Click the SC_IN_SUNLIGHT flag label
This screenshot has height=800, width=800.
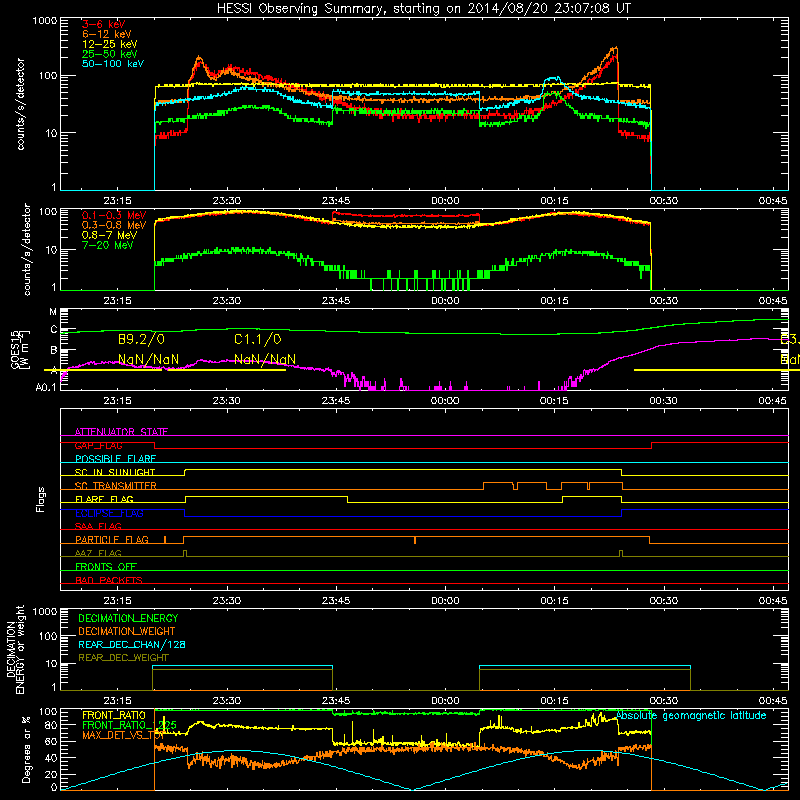tap(115, 472)
